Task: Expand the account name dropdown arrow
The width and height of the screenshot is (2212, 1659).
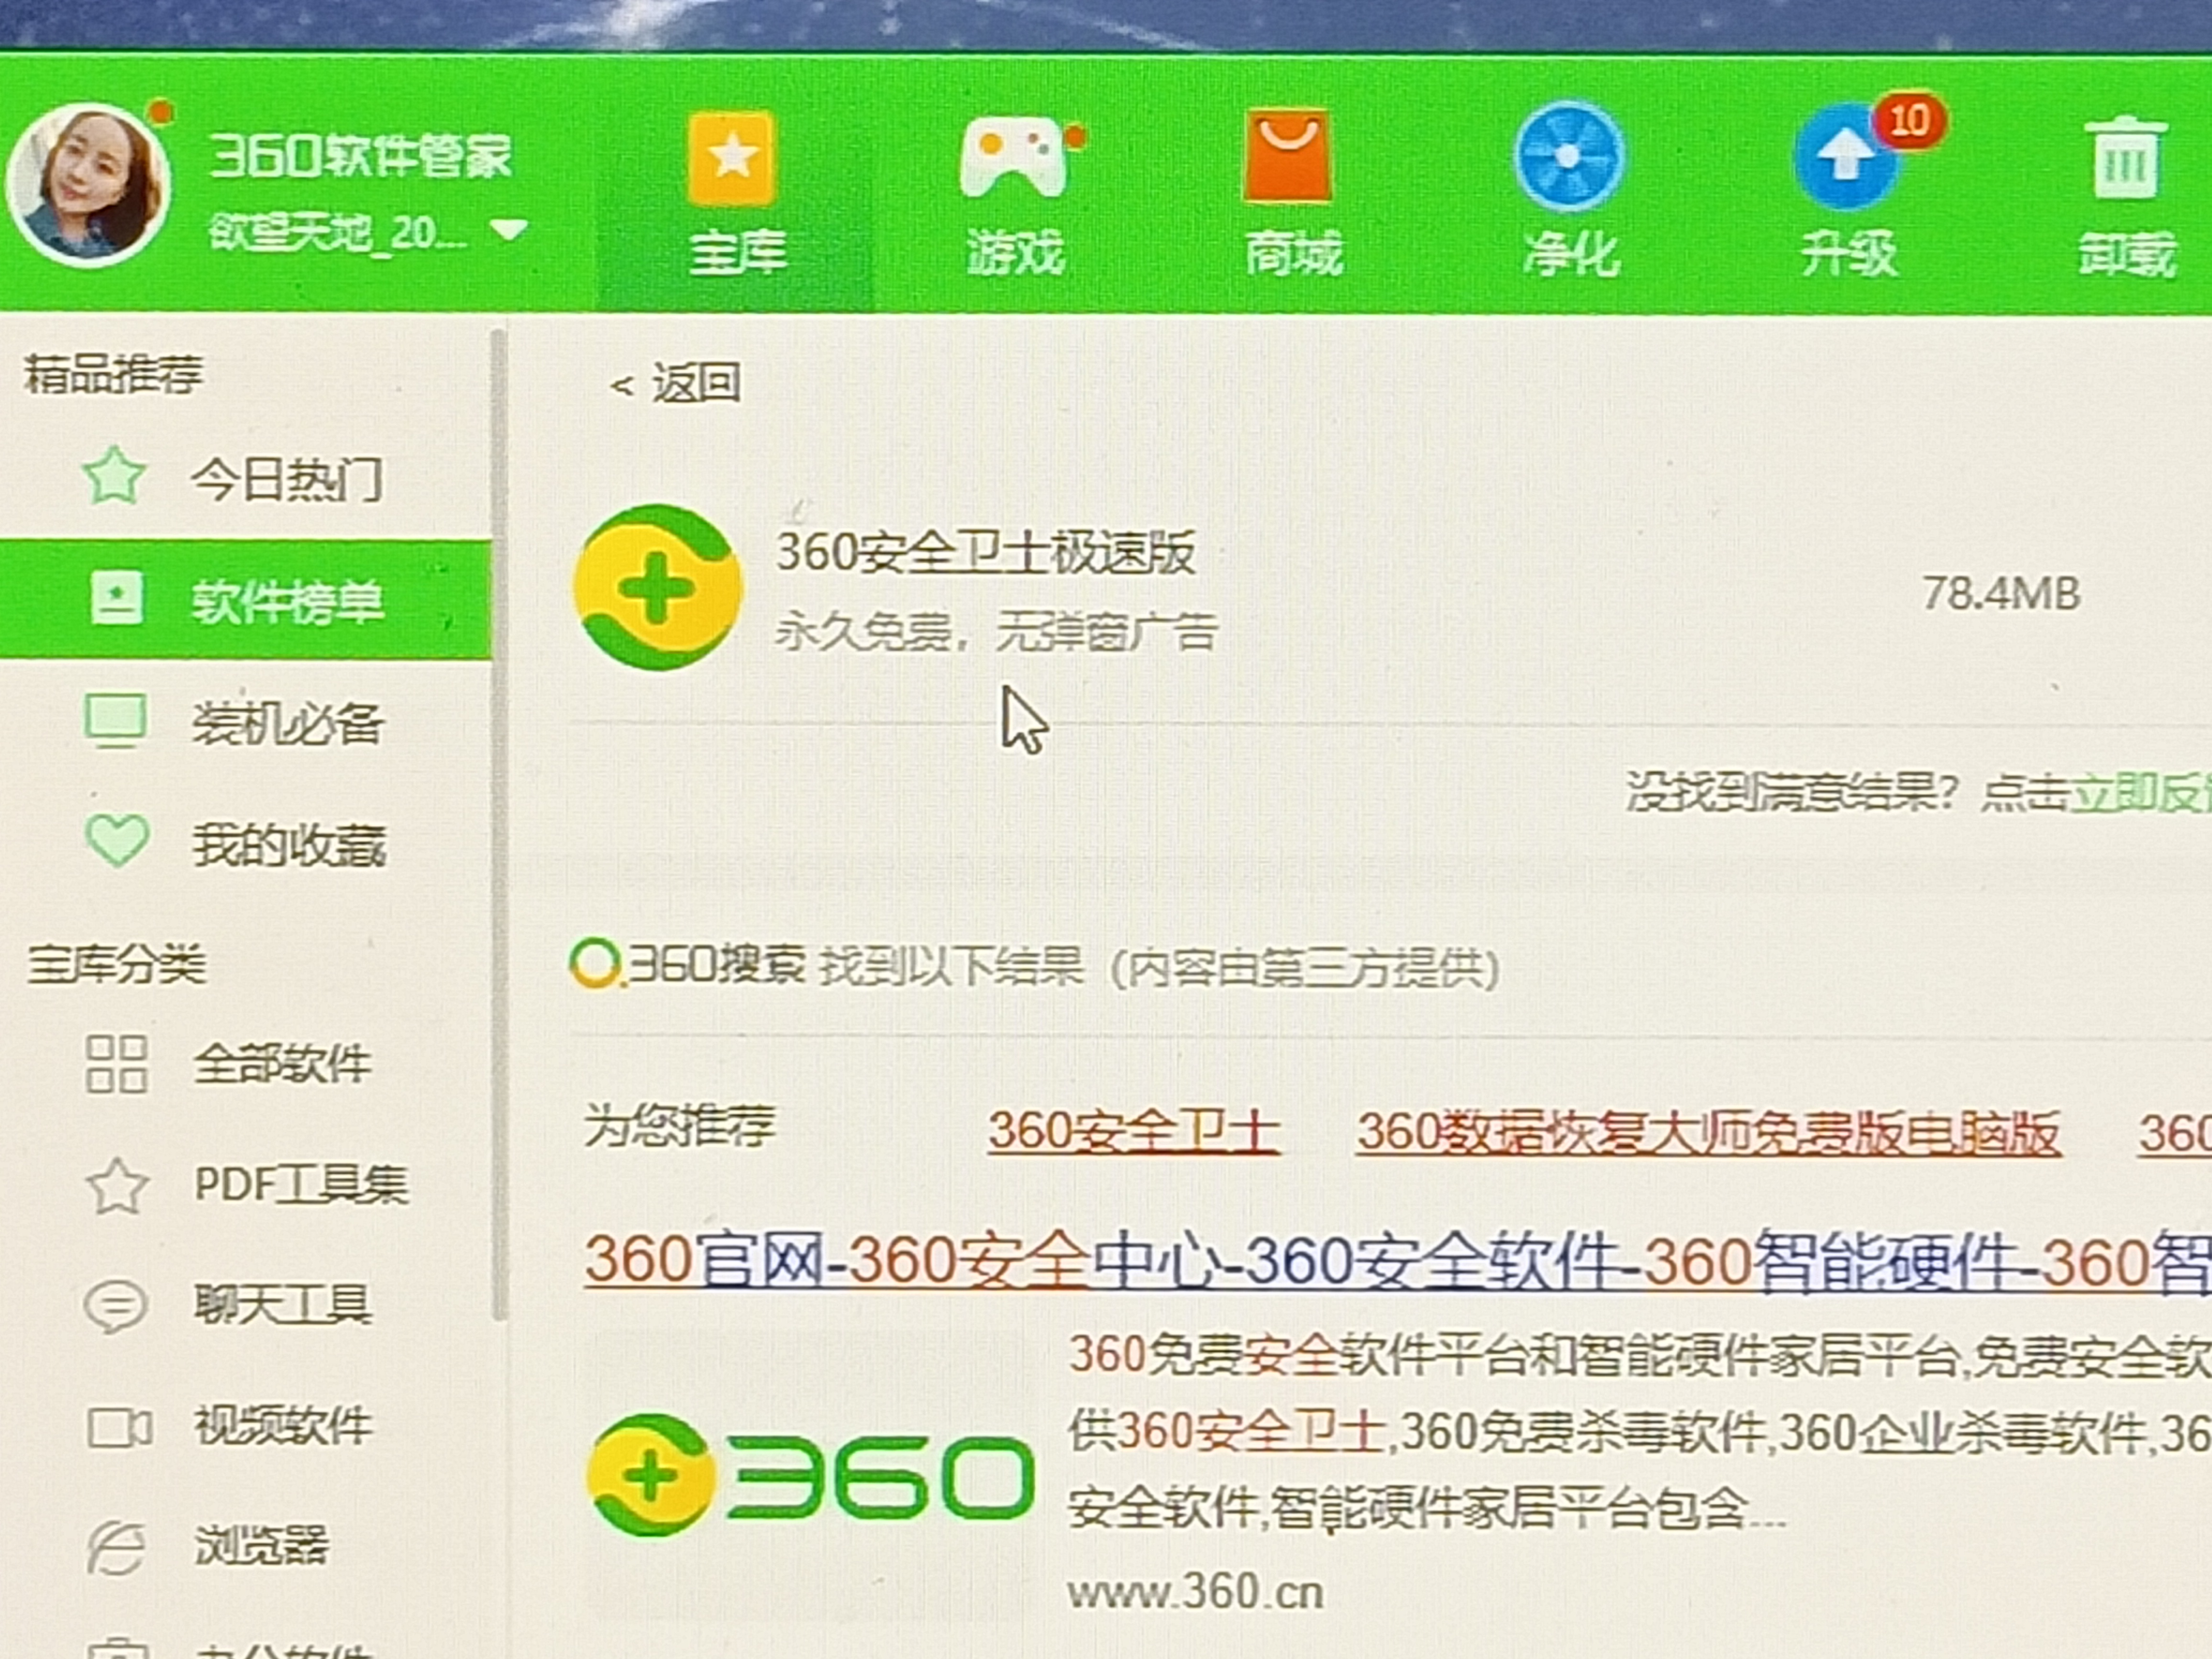Action: coord(508,231)
